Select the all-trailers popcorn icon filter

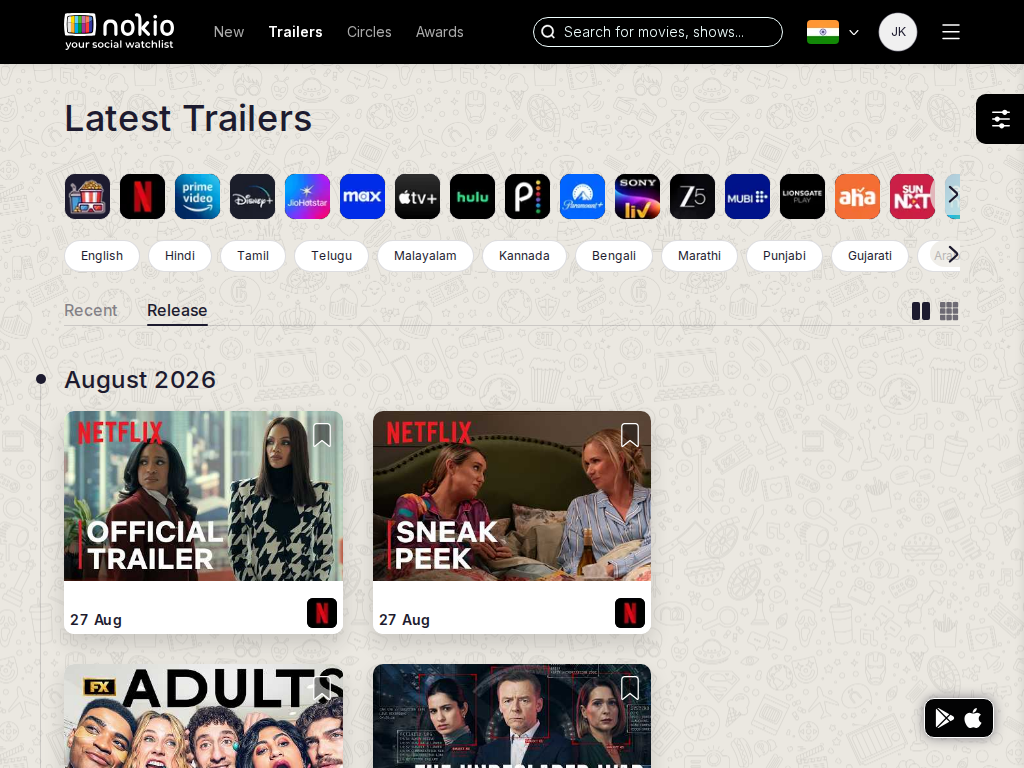tap(88, 197)
